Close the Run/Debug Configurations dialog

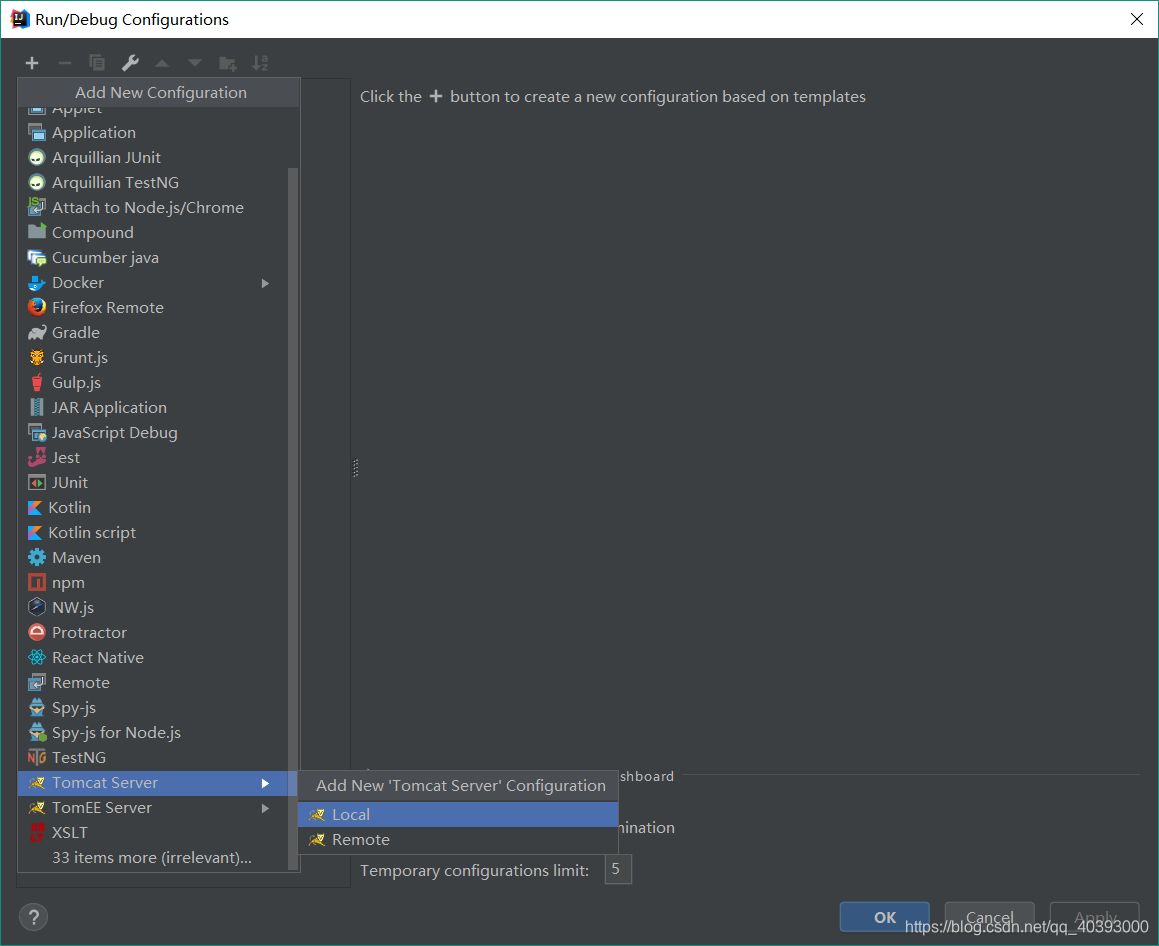[1137, 19]
